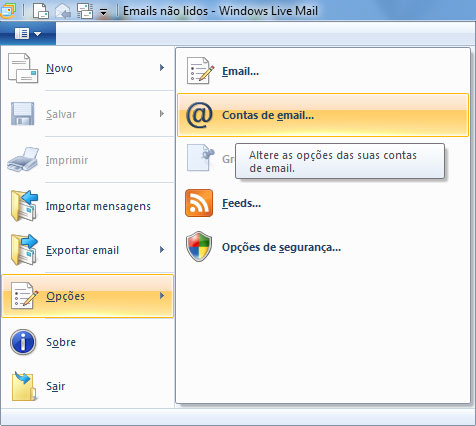The image size is (476, 426).
Task: Open the Feeds RSS icon
Action: coord(199,203)
